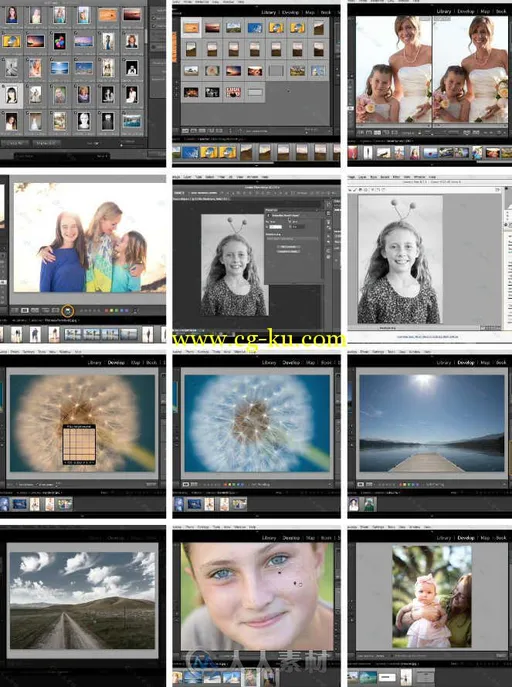
Task: Select Library tab above warm-toned dandelion
Action: click(94, 363)
